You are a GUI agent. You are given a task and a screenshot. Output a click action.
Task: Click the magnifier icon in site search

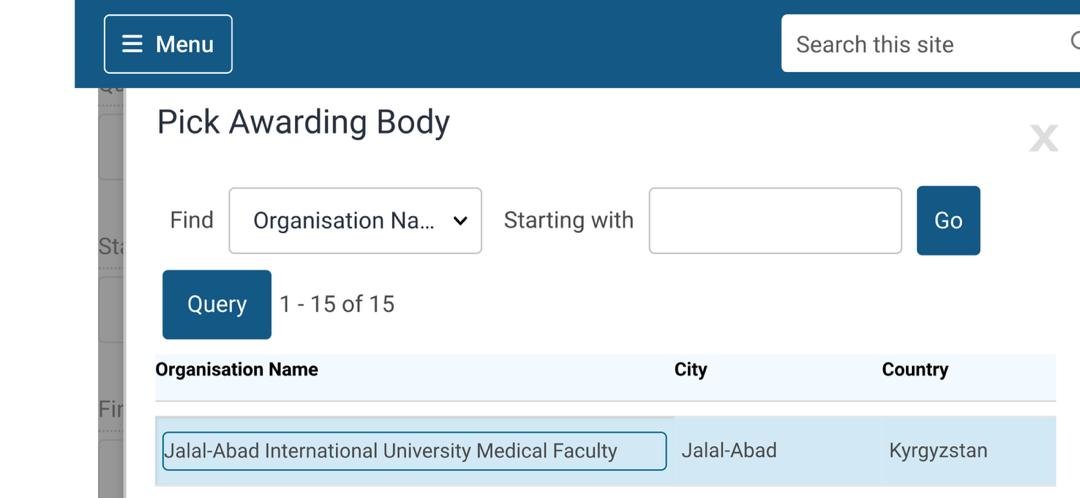point(1073,42)
